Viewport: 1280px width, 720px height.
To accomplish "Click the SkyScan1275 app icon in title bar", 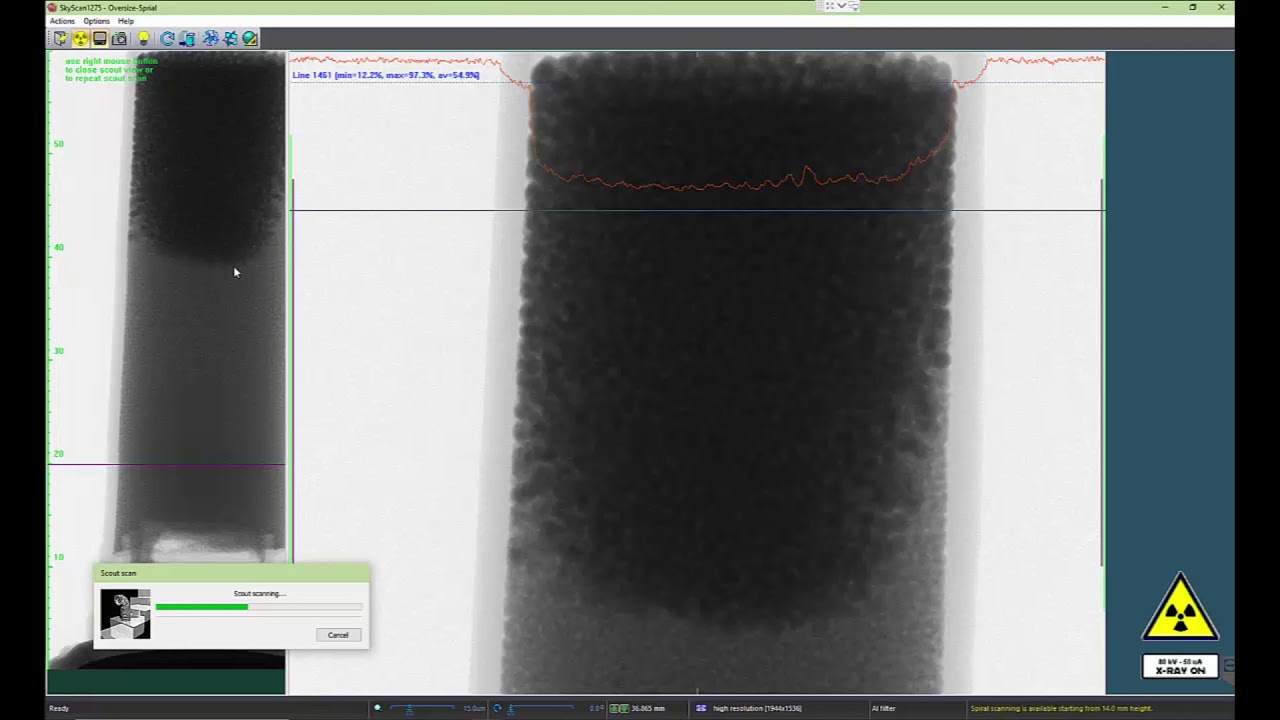I will (52, 7).
